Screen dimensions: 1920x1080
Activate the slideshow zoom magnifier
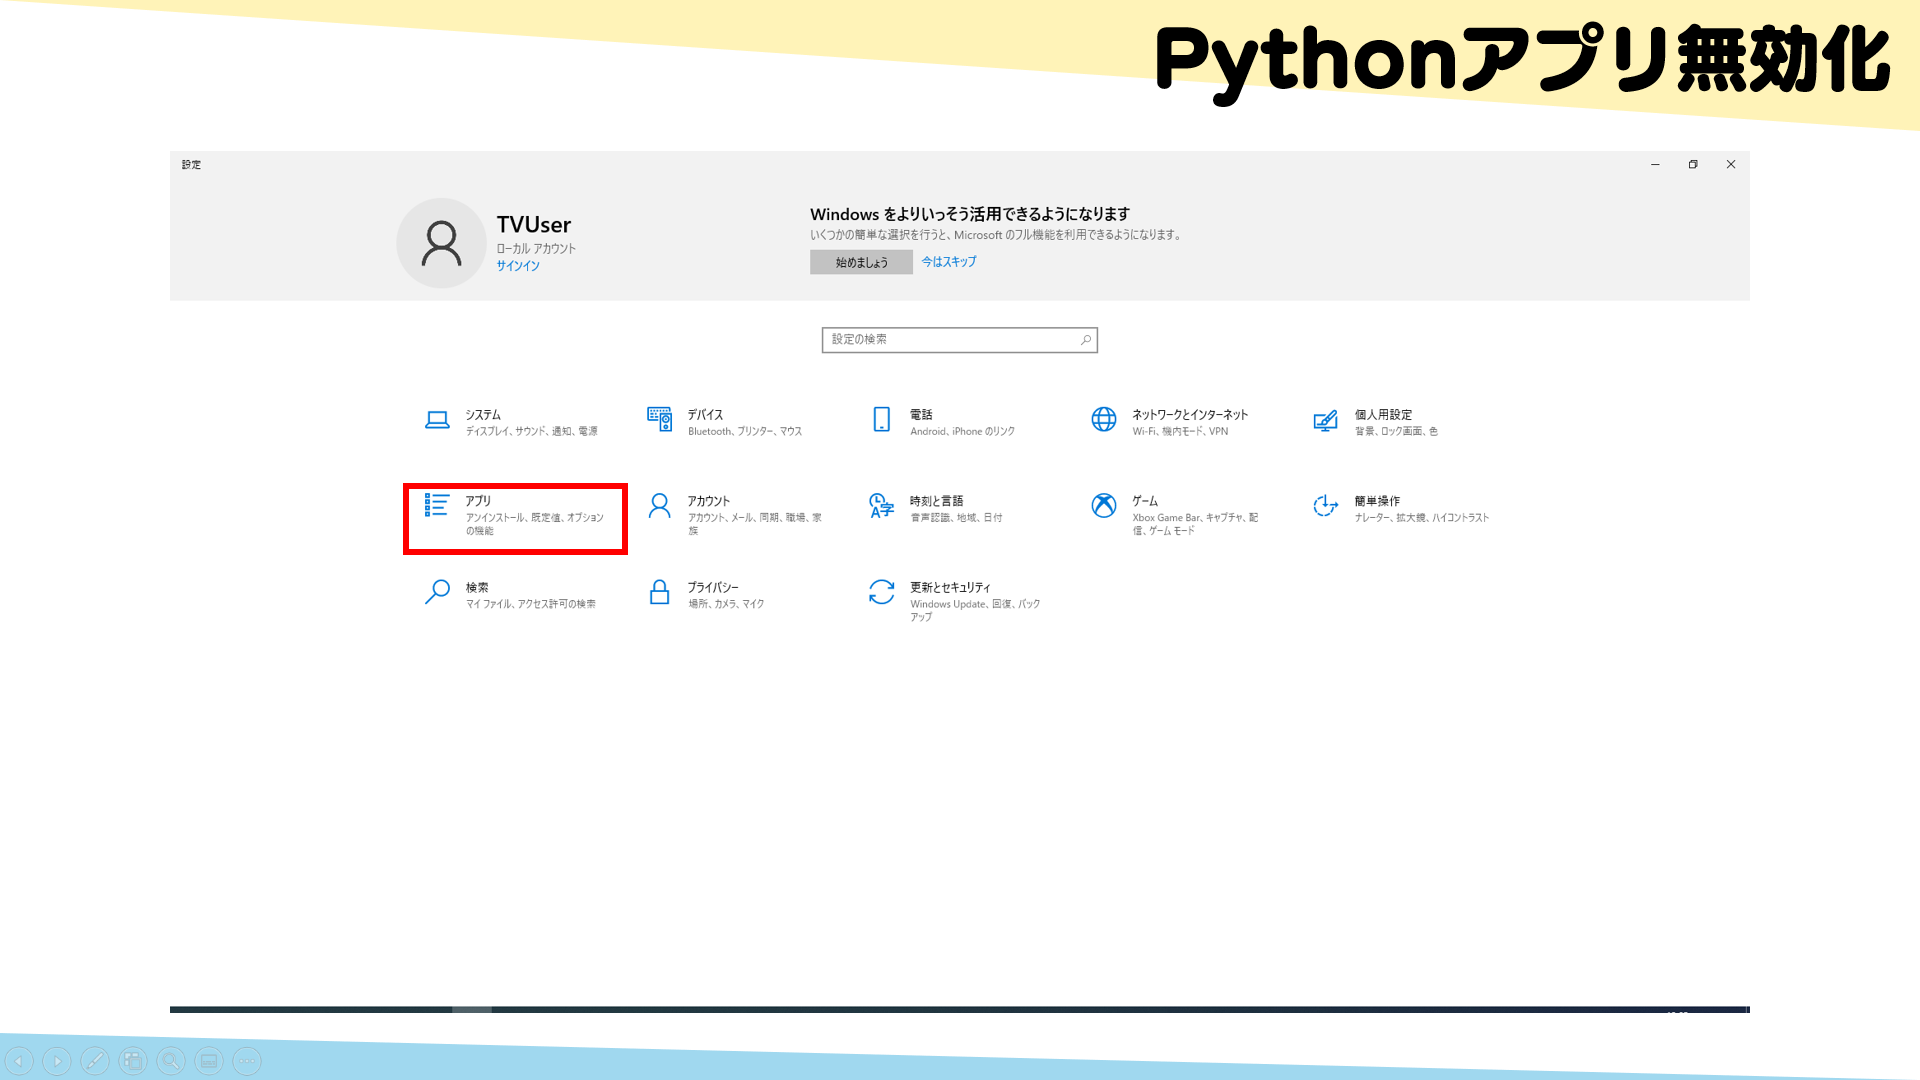(171, 1061)
